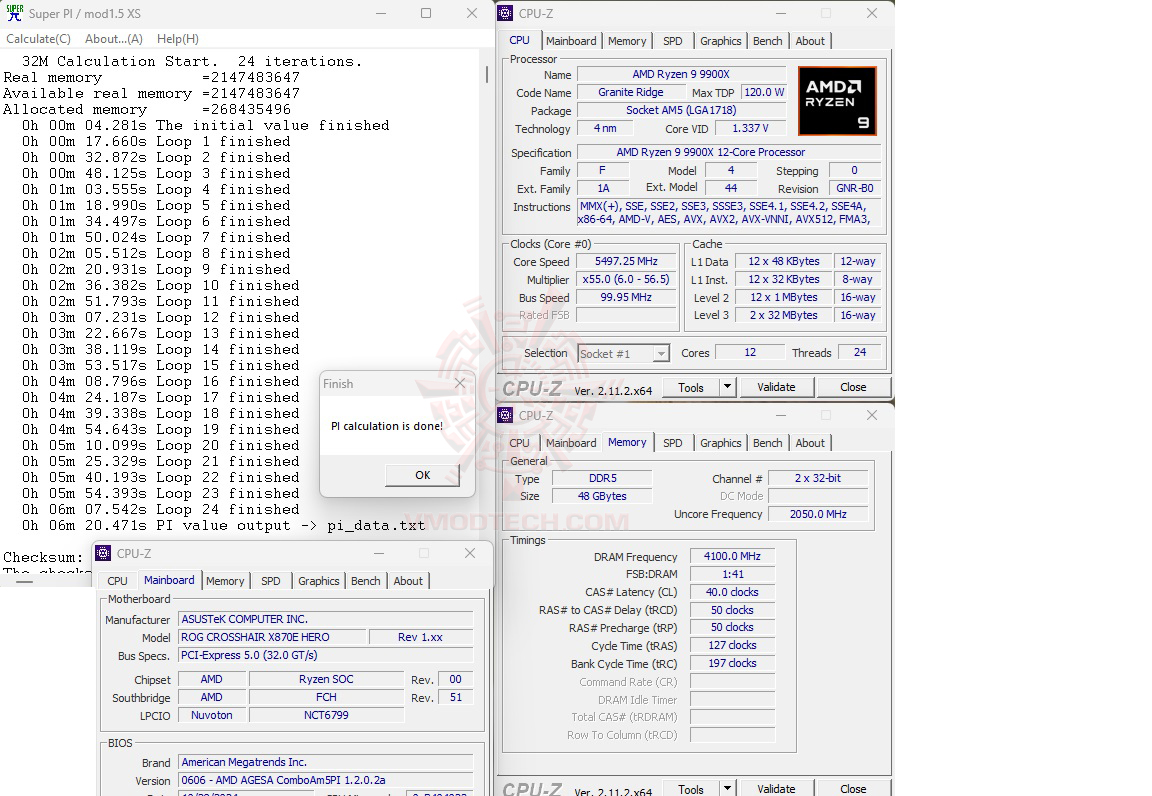
Task: Click the AMD Ryzen 9 badge in CPU tab
Action: point(835,100)
